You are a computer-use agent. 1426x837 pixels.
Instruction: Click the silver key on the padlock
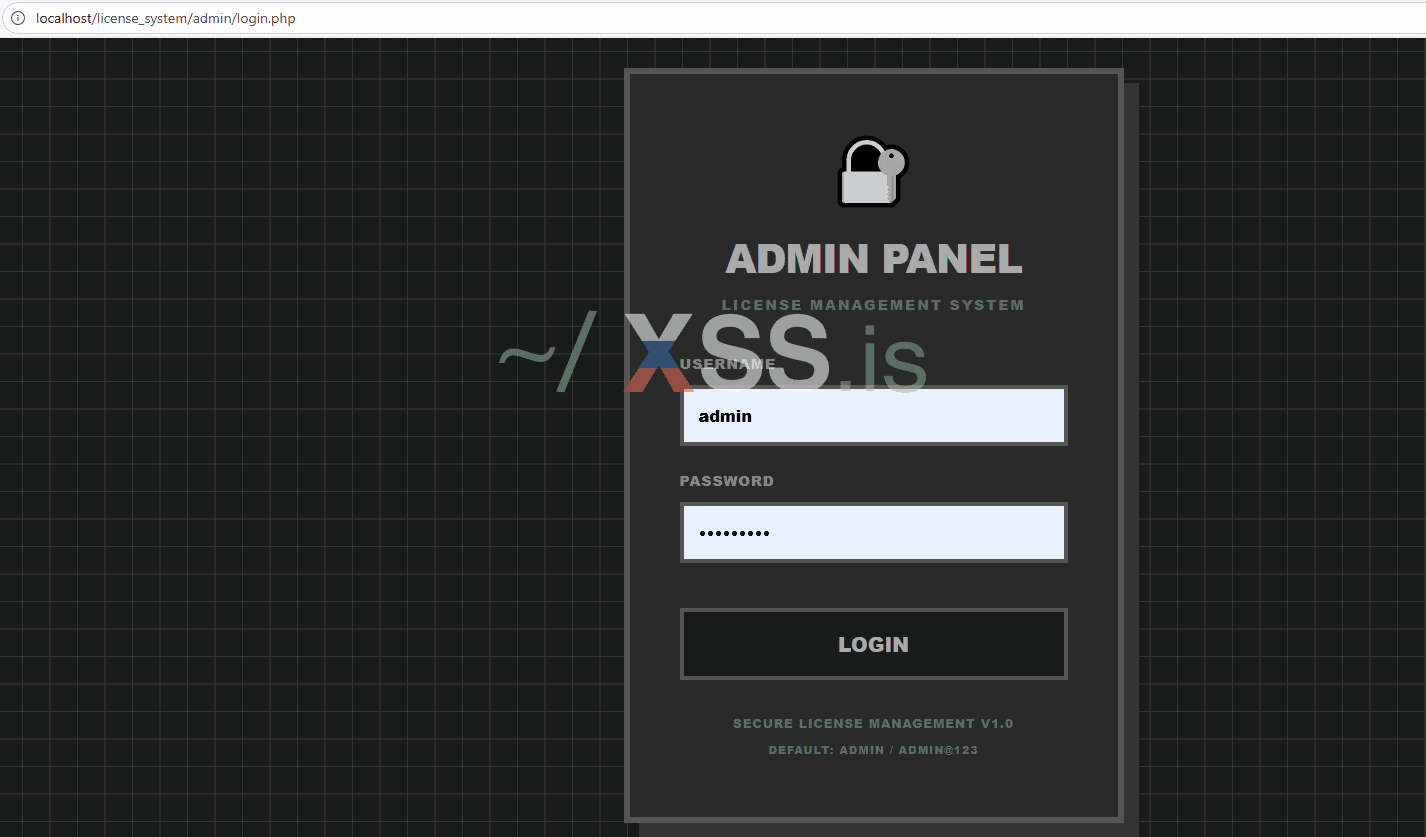(893, 172)
